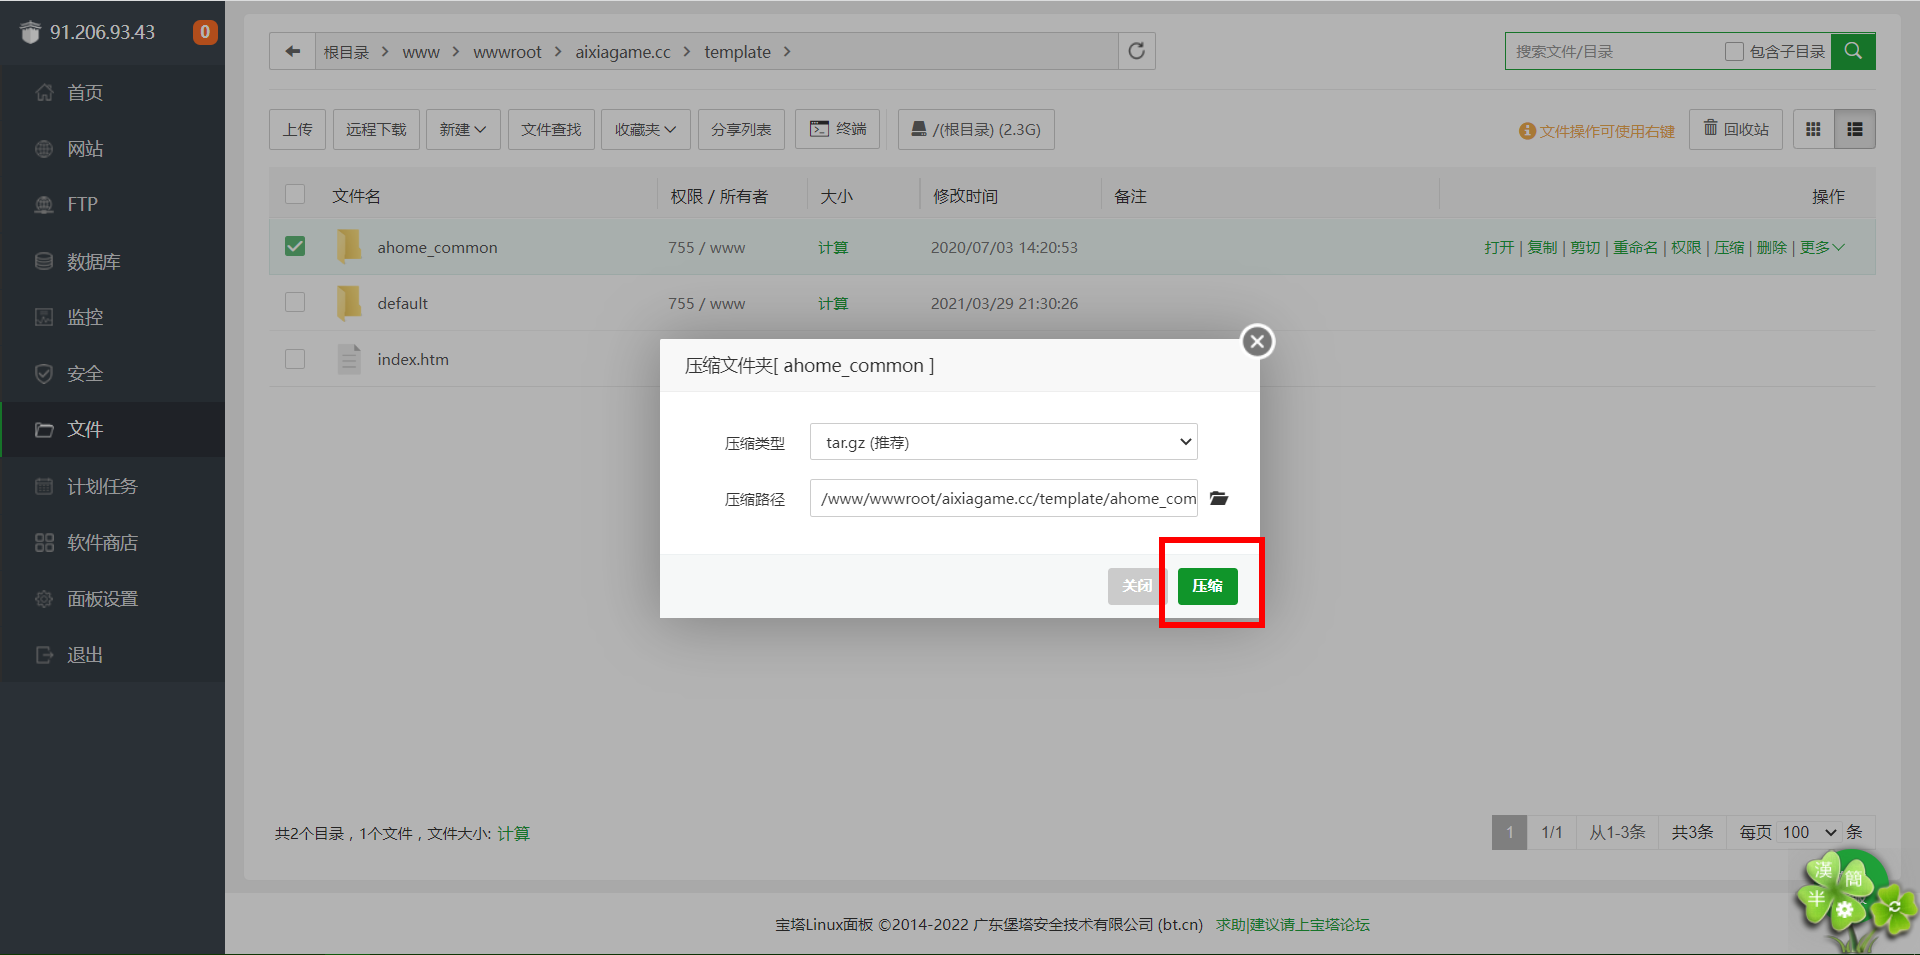Open the ahome_common folder name
Viewport: 1920px width, 955px height.
point(437,247)
